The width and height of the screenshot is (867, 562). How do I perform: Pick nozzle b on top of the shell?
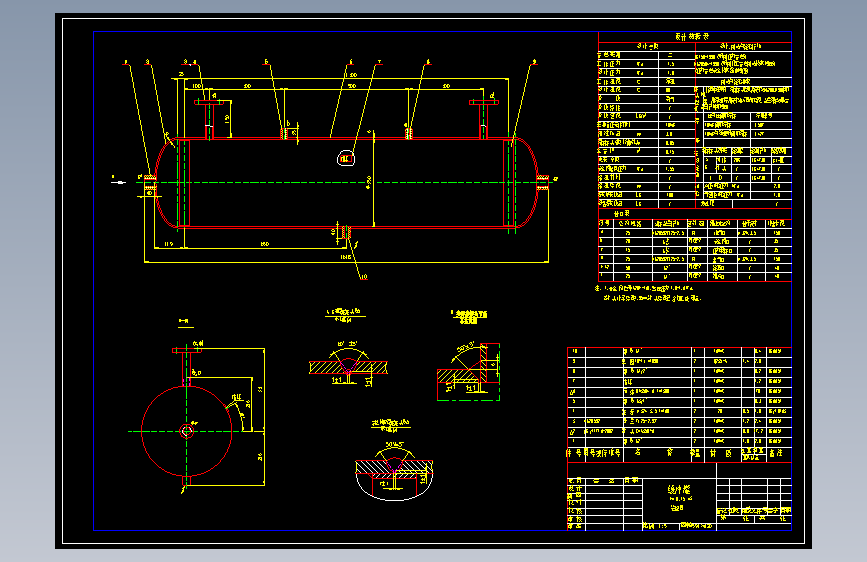pos(285,133)
